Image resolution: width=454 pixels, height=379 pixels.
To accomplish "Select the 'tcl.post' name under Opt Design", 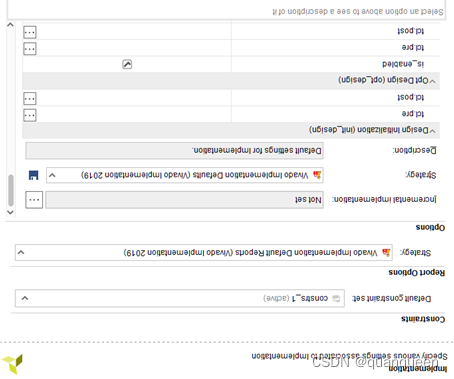I will pyautogui.click(x=411, y=31).
